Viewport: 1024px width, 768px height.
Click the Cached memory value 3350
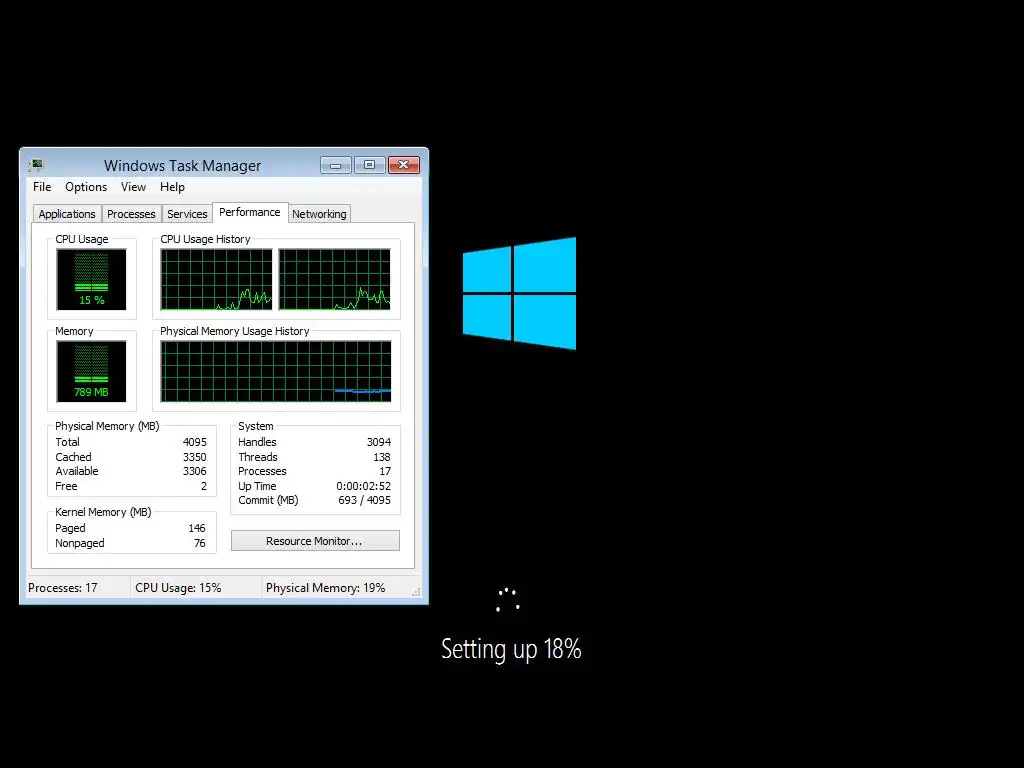click(x=195, y=457)
